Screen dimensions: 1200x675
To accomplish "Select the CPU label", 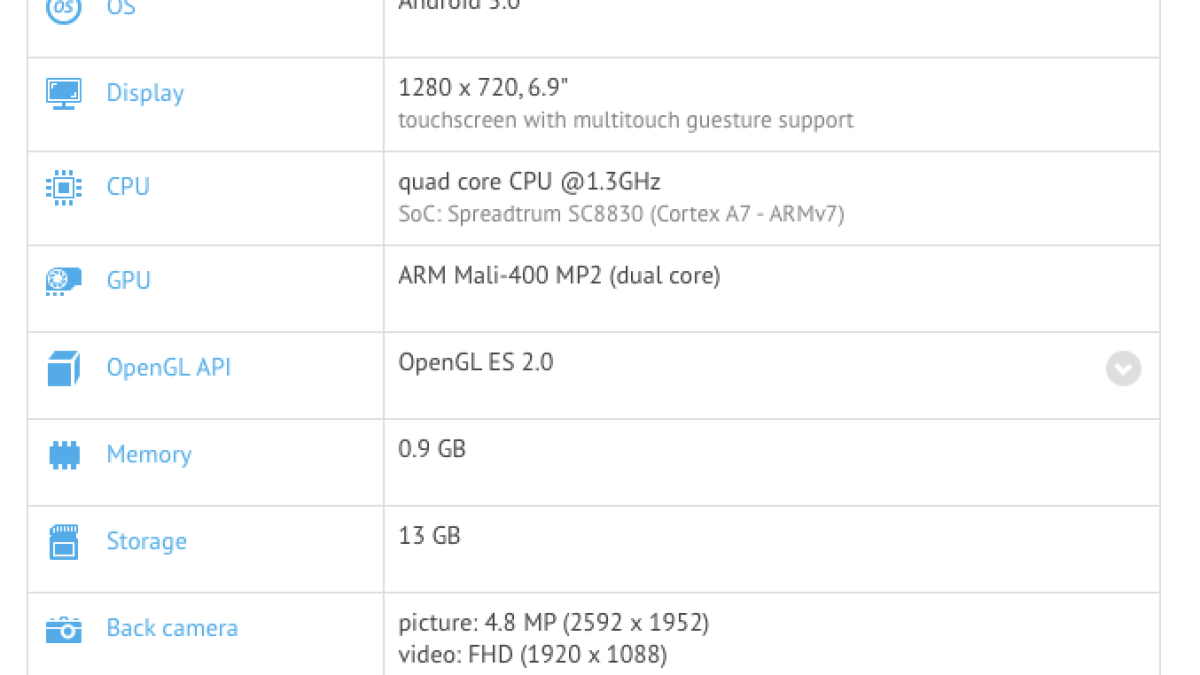I will (x=128, y=187).
